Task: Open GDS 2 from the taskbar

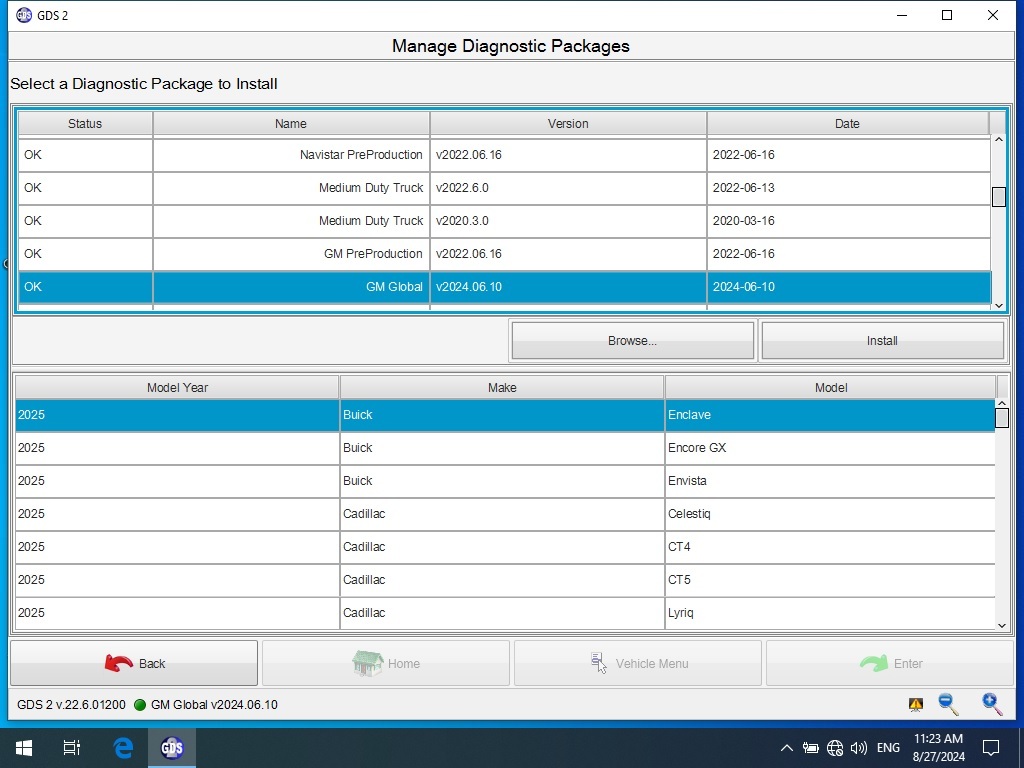Action: pyautogui.click(x=172, y=748)
